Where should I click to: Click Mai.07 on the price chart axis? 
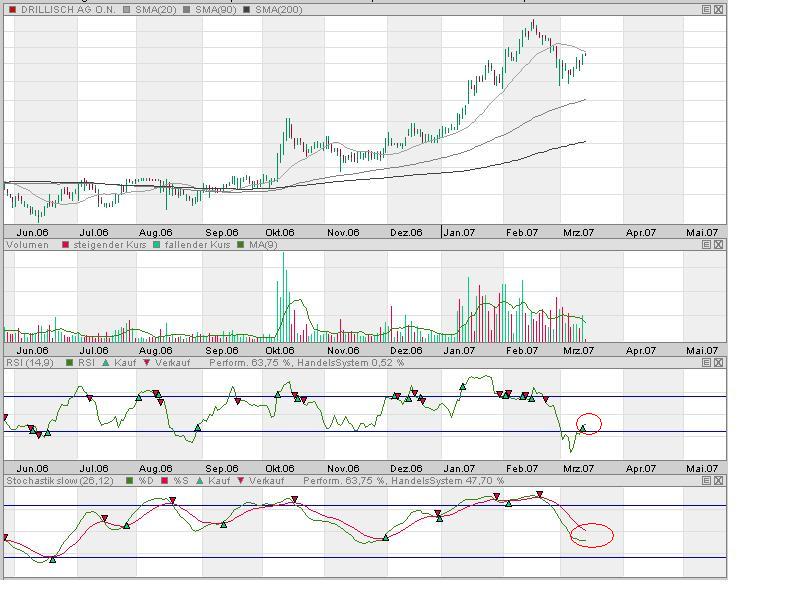pos(702,233)
